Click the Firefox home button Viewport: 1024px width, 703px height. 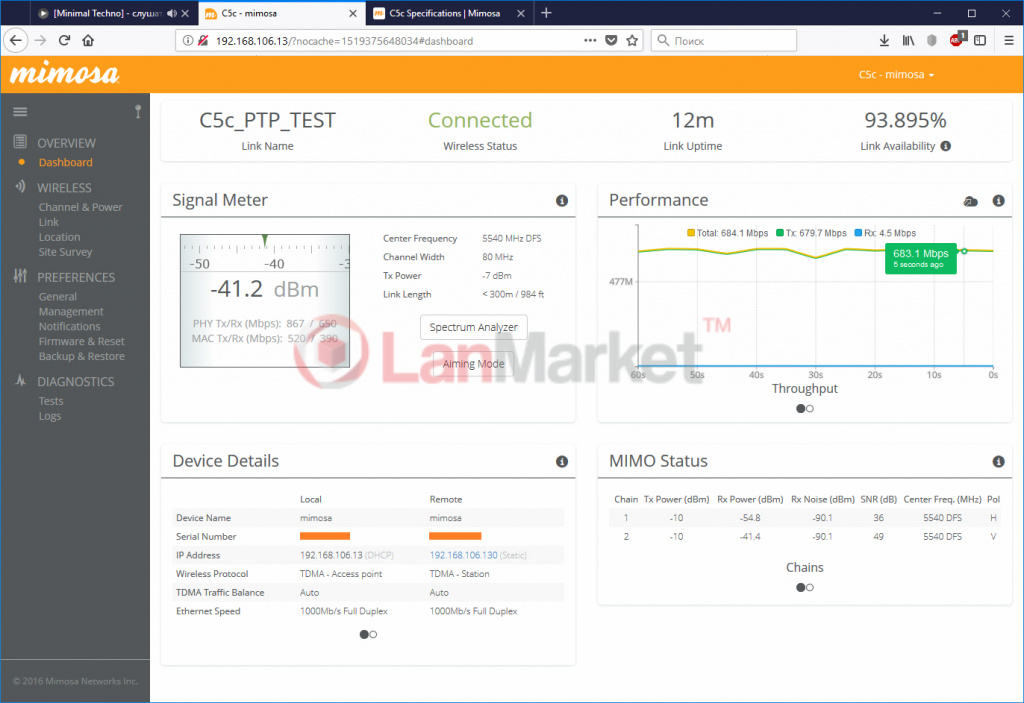[x=88, y=41]
